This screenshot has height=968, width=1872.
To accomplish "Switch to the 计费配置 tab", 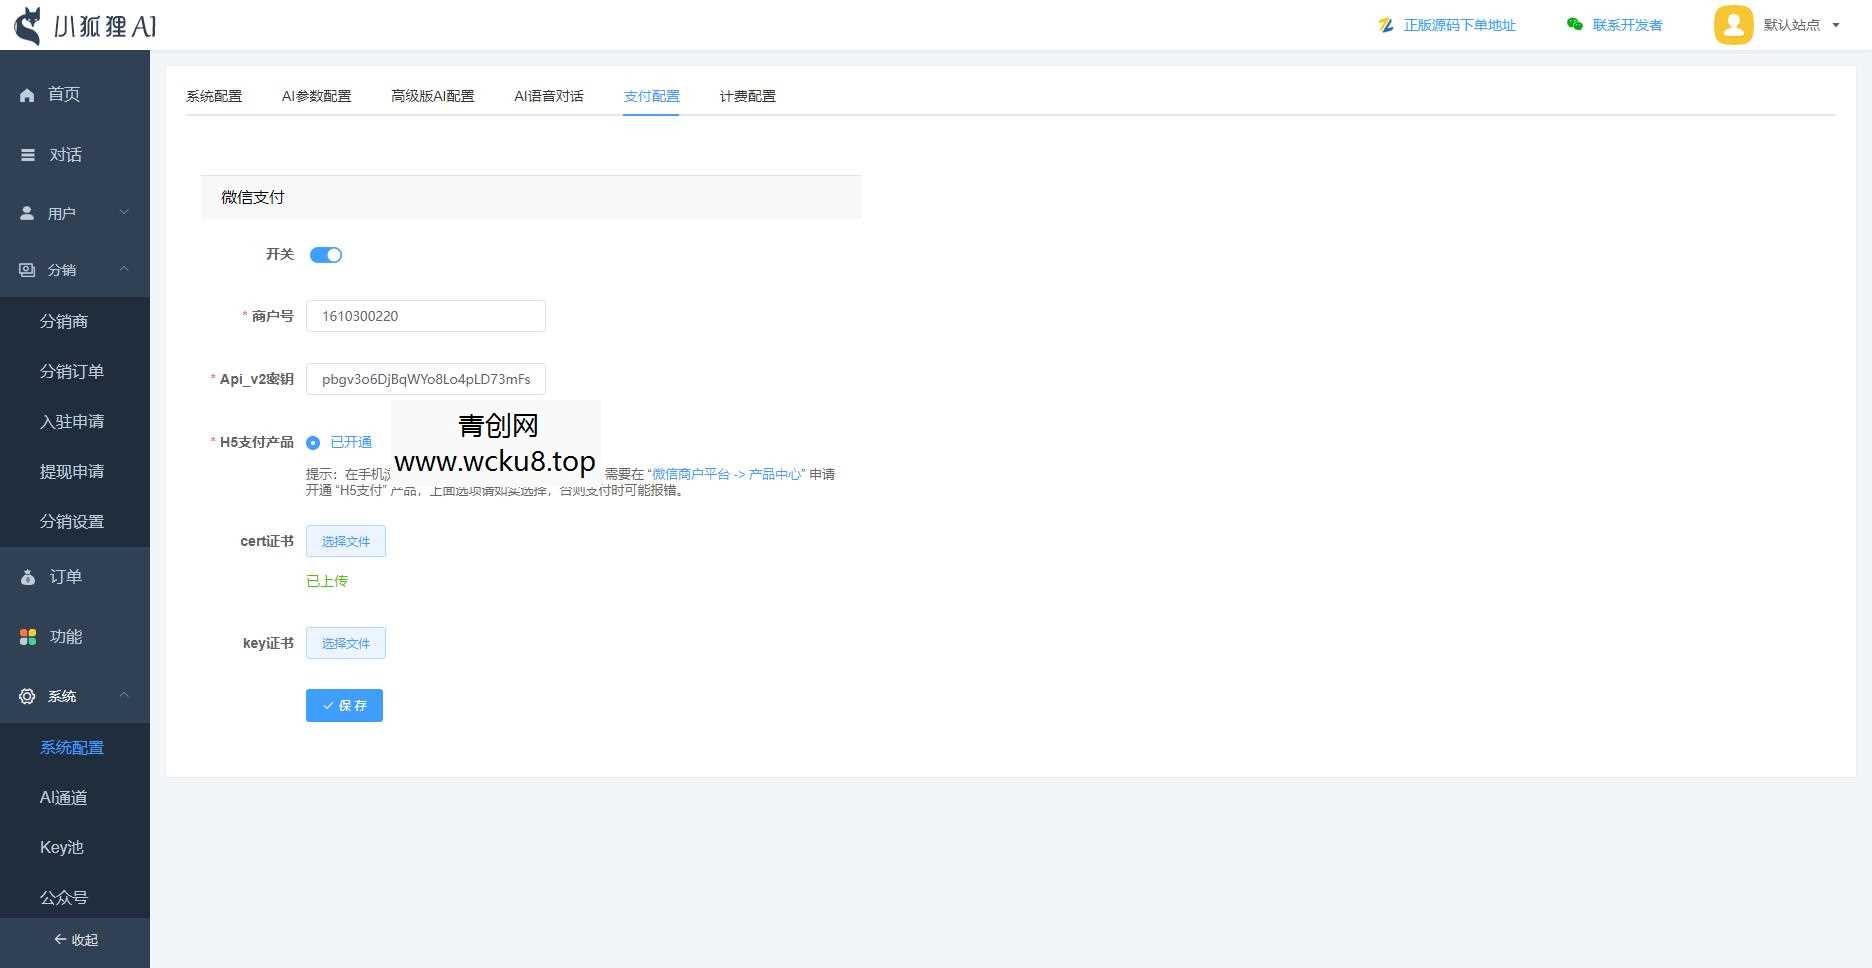I will tap(746, 95).
